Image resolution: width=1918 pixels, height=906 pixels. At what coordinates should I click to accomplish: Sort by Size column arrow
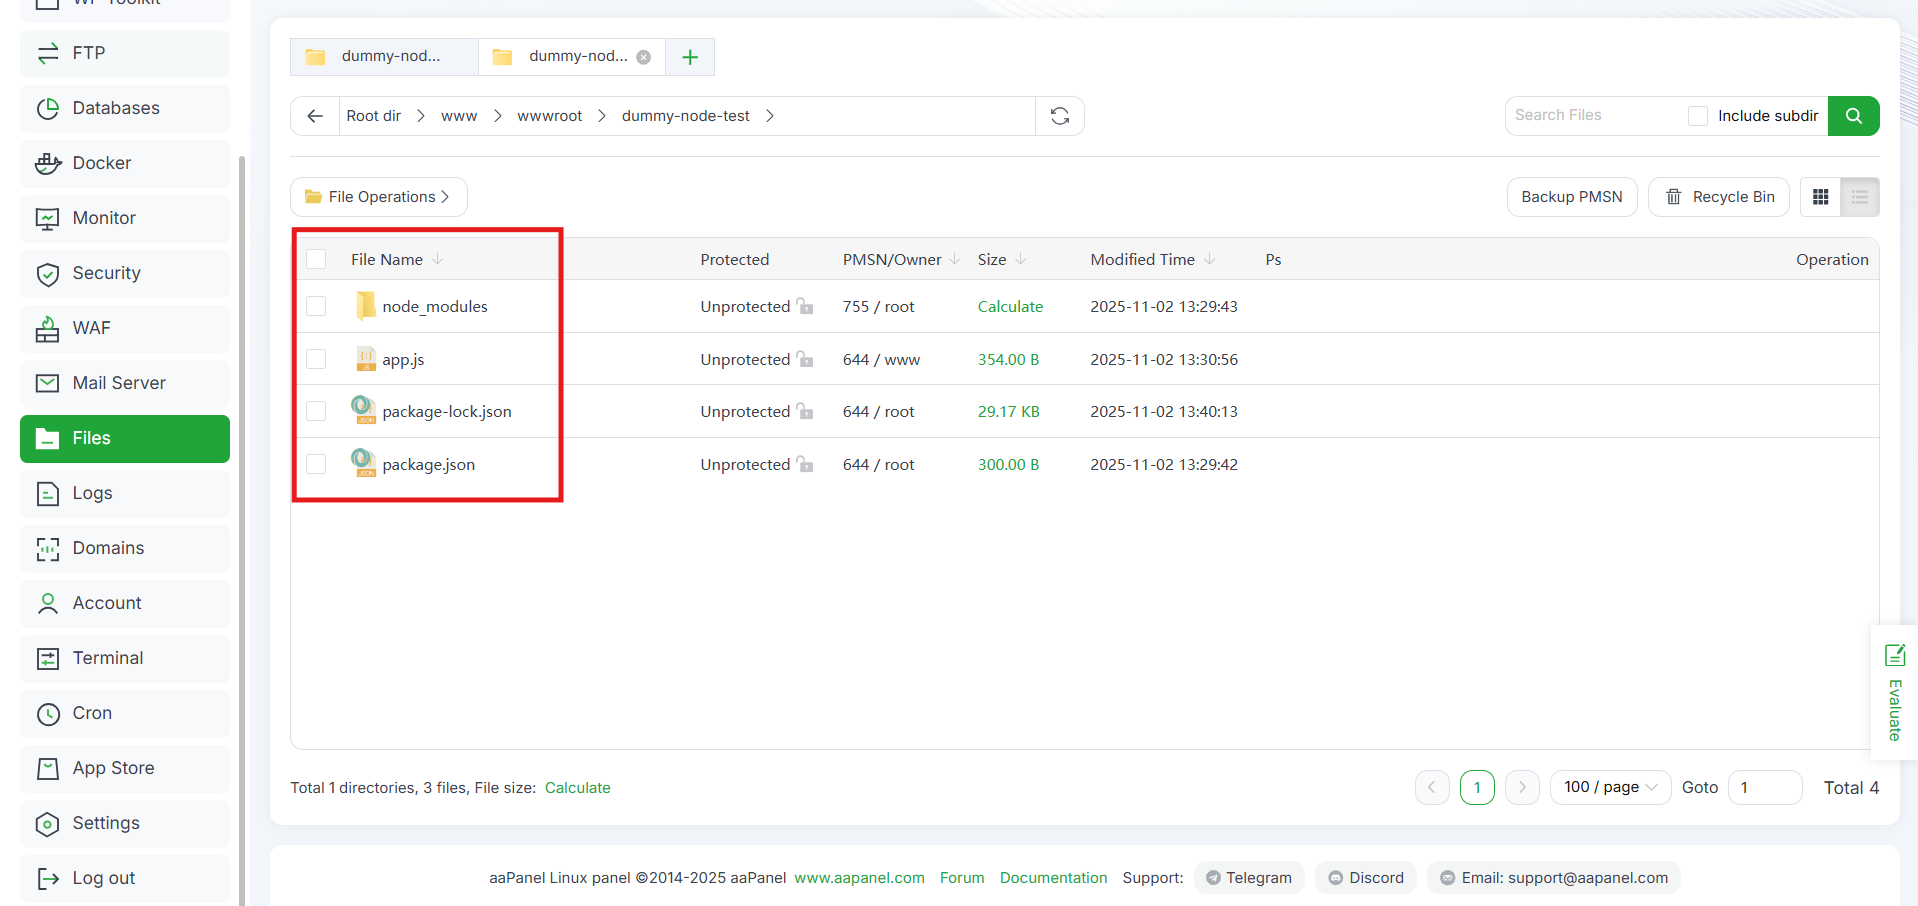[1020, 259]
